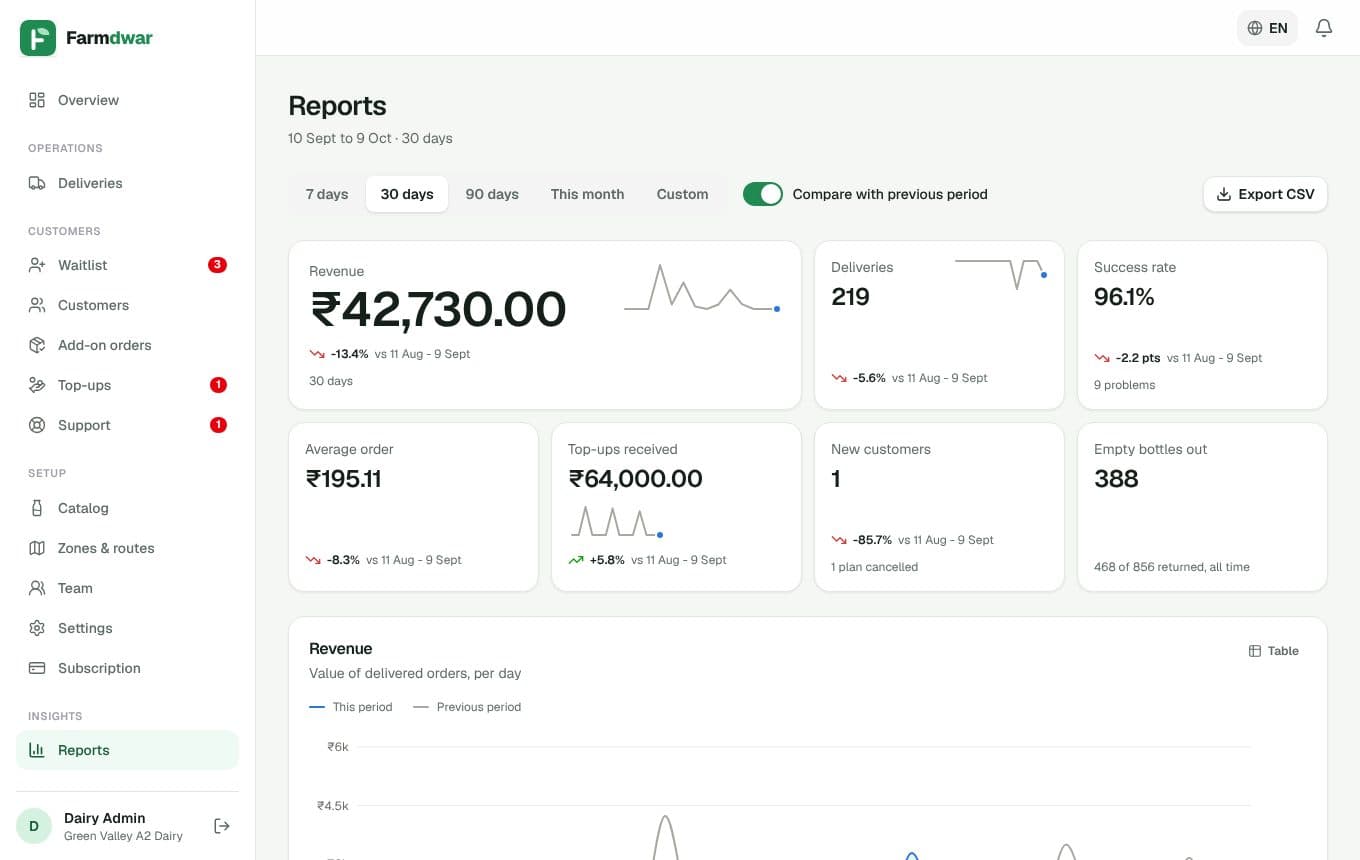The height and width of the screenshot is (860, 1360).
Task: Click the '9 problems' text
Action: pyautogui.click(x=1124, y=385)
